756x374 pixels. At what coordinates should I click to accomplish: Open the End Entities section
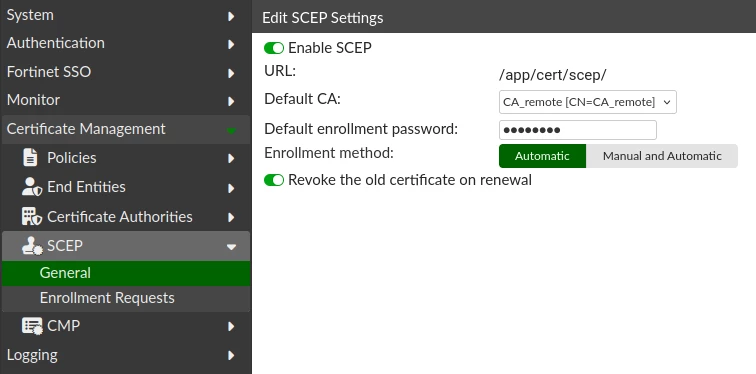point(126,187)
